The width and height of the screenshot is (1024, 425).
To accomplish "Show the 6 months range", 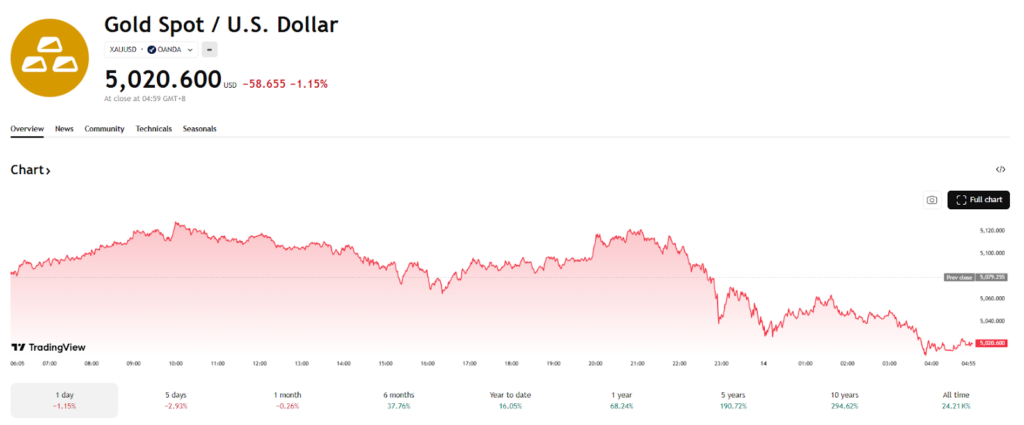I will pos(399,400).
